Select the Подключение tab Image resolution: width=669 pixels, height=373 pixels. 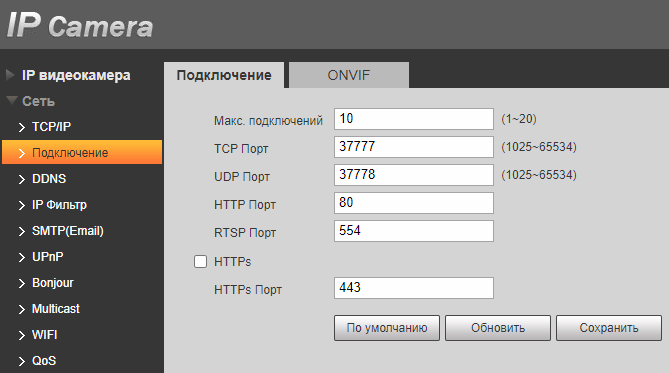pos(224,75)
